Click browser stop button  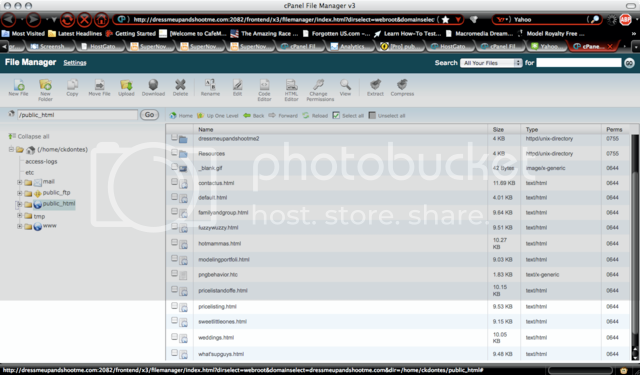pos(84,19)
